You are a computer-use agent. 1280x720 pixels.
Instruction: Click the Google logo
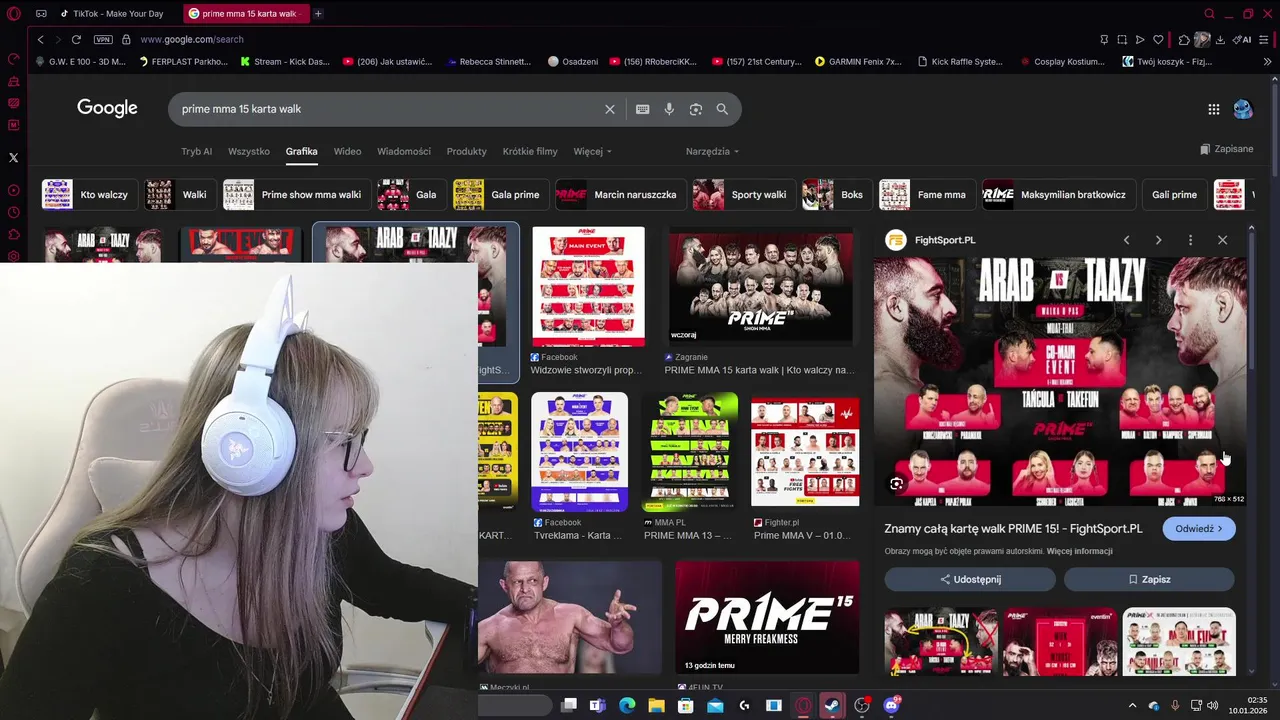(107, 108)
